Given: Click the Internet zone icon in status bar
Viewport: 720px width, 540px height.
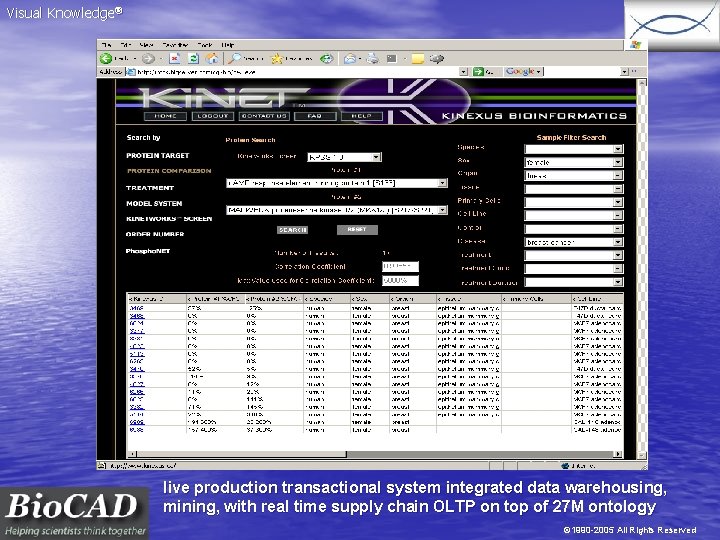Looking at the screenshot, I should point(566,466).
